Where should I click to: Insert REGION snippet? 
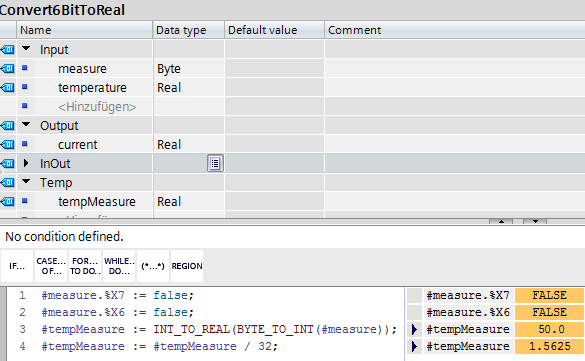pyautogui.click(x=187, y=266)
